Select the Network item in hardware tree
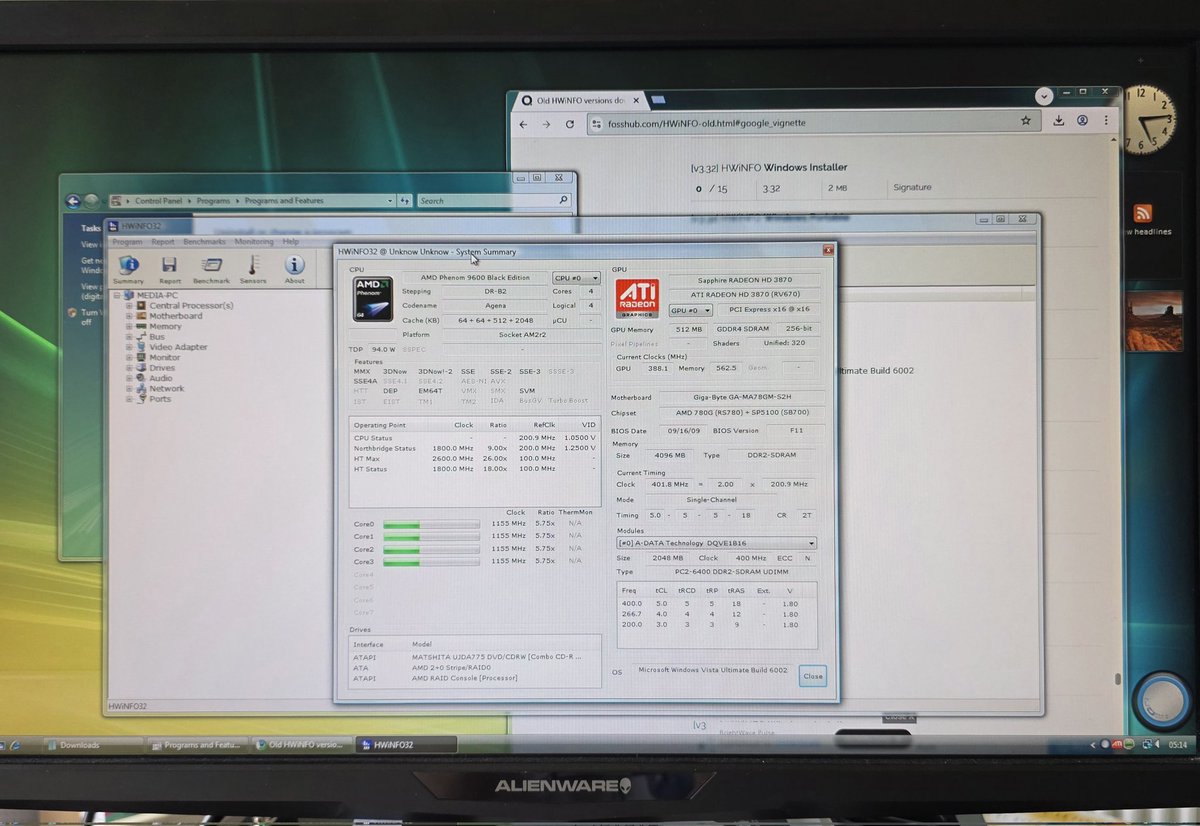This screenshot has height=826, width=1200. click(x=167, y=389)
